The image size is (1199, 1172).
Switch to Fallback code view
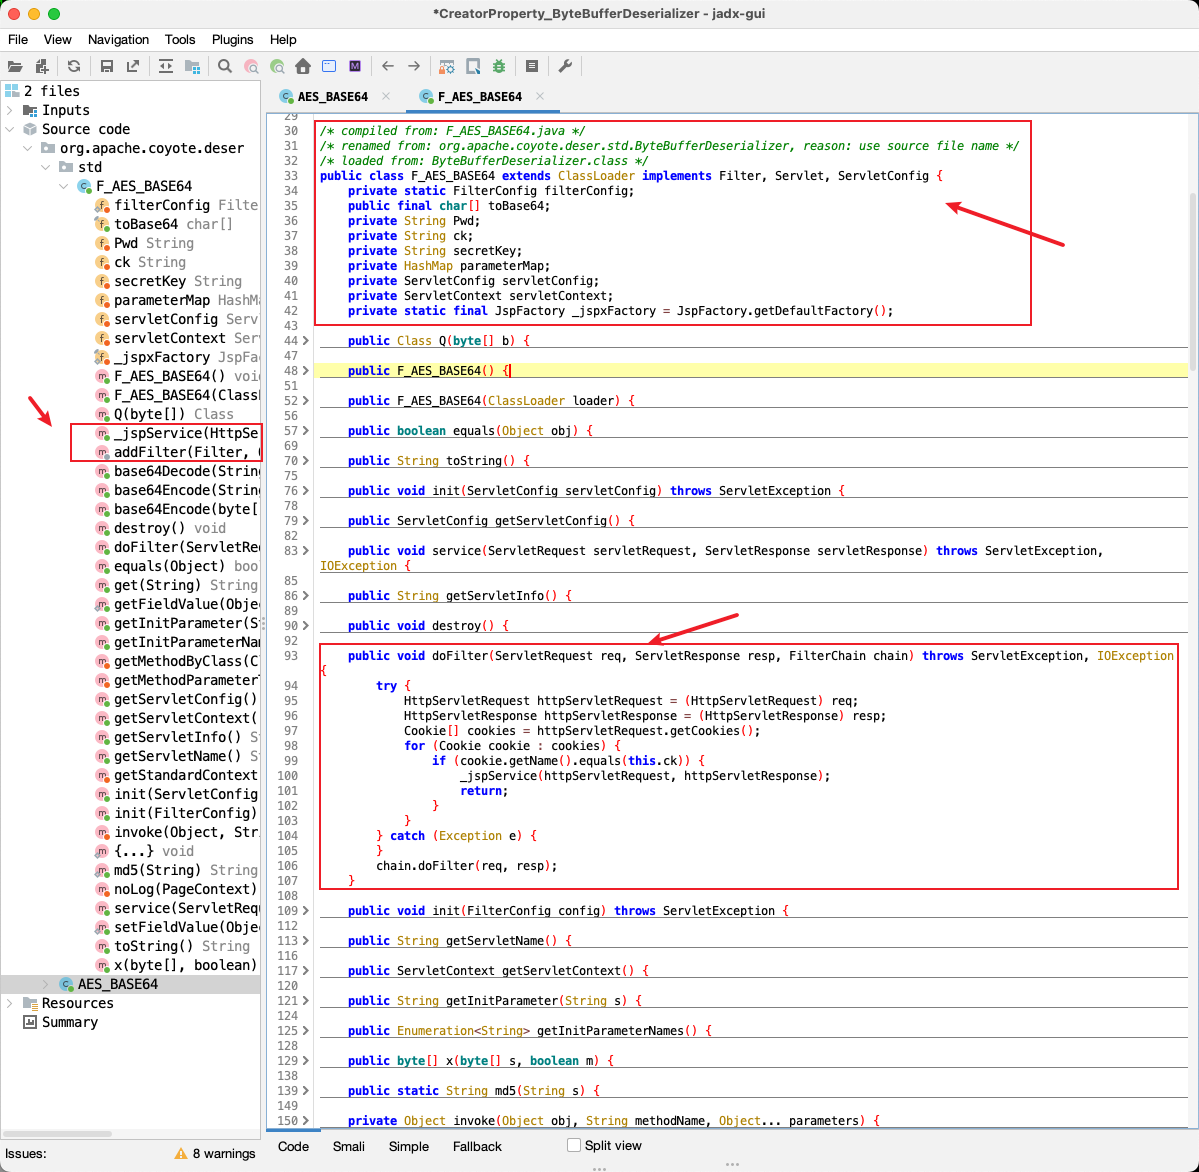tap(477, 1146)
